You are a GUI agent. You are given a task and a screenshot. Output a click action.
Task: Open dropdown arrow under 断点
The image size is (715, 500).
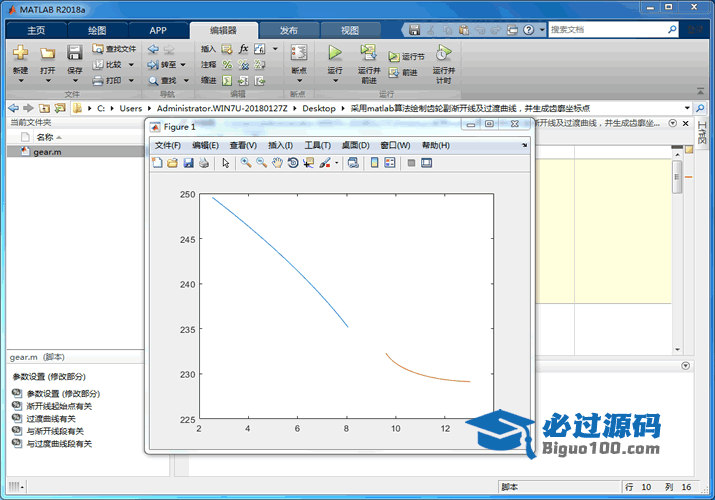pyautogui.click(x=300, y=81)
